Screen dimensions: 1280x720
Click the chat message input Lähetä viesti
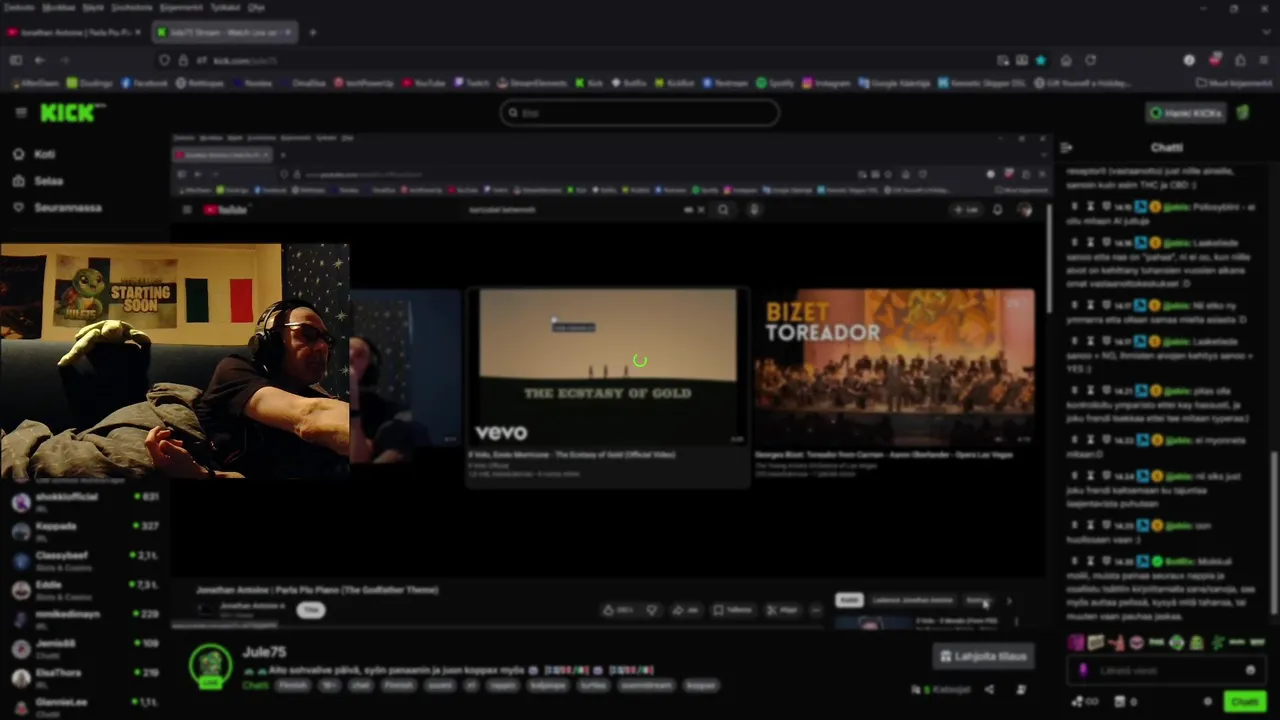(1165, 671)
